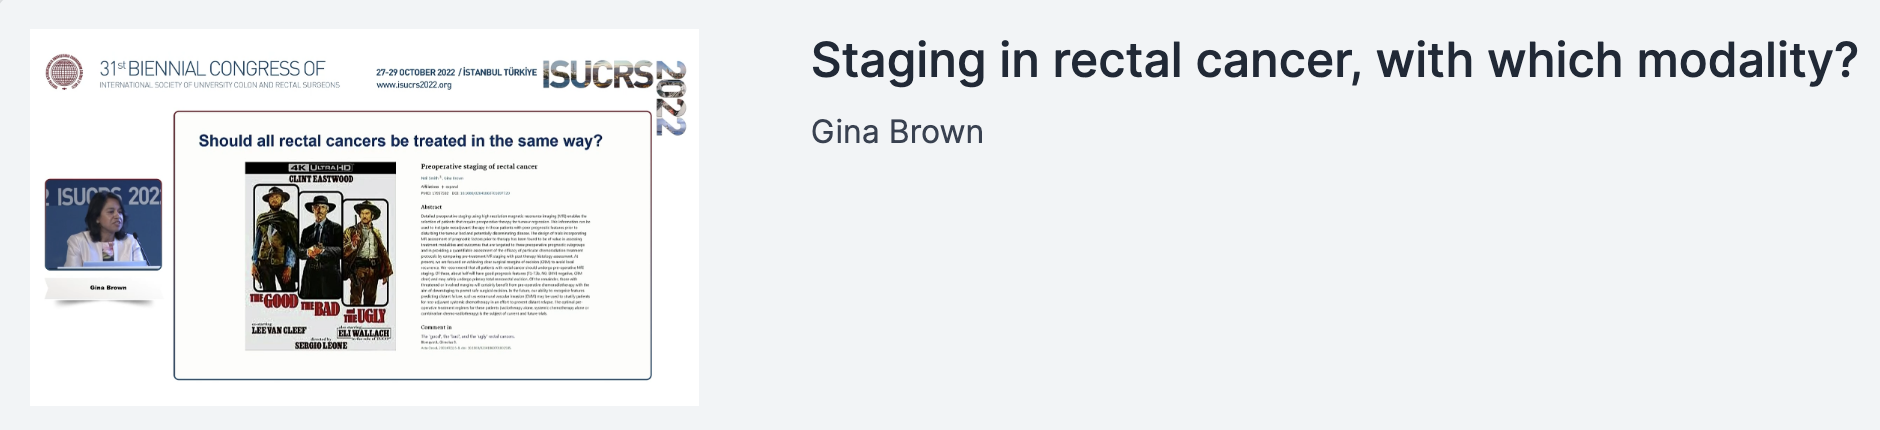Screen dimensions: 1880x430
Task: Click the "31st Biennial Congress of" header text
Action: [212, 68]
